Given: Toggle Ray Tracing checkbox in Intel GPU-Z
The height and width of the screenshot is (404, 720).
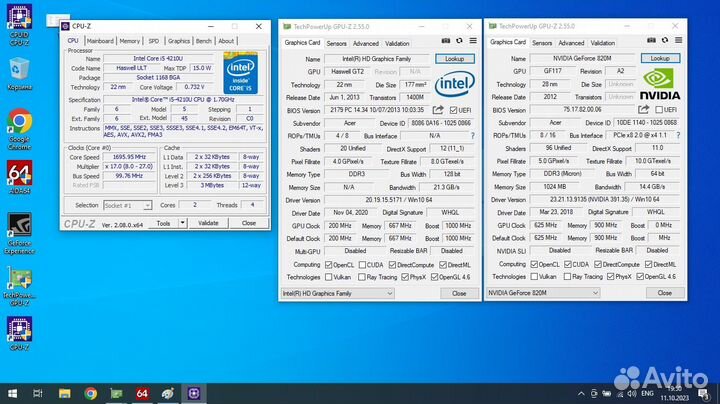Looking at the screenshot, I should pyautogui.click(x=362, y=277).
